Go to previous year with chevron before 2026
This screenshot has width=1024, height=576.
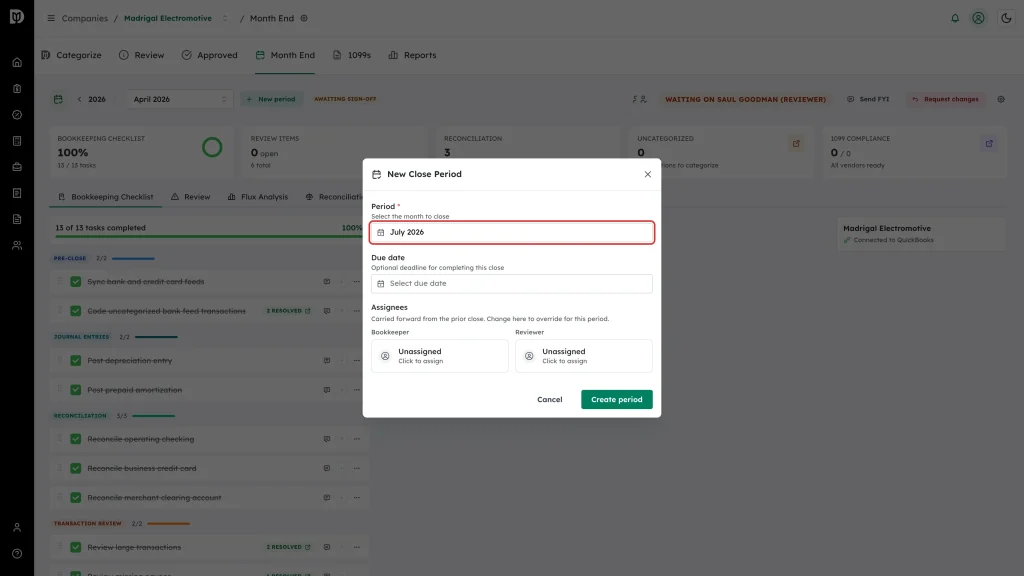click(80, 99)
